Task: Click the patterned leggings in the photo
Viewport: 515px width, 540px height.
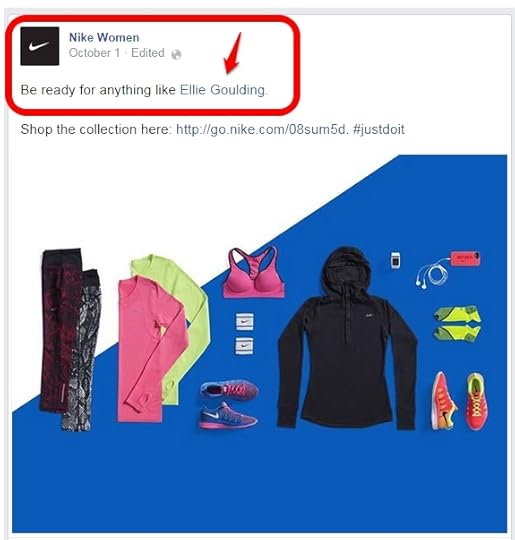Action: (71, 339)
